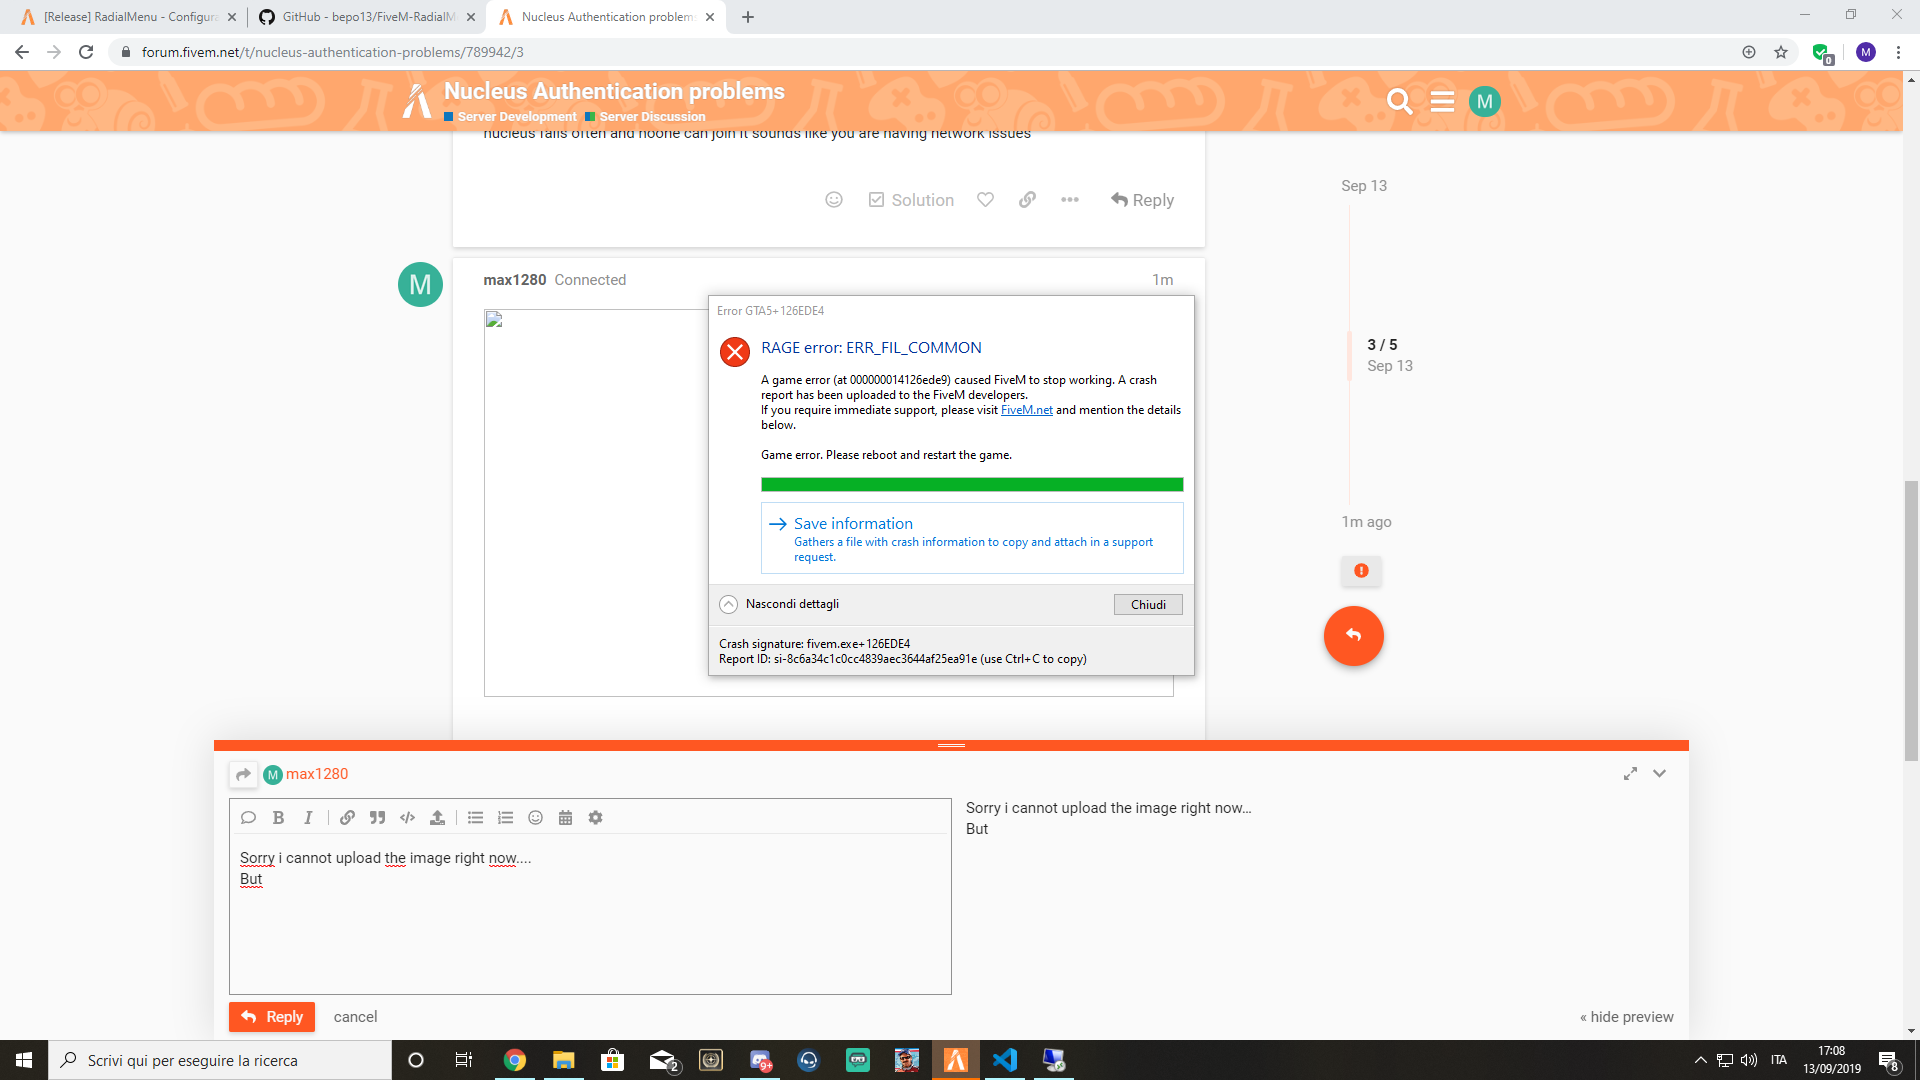
Task: Show hidden system tray icons
Action: tap(1700, 1060)
